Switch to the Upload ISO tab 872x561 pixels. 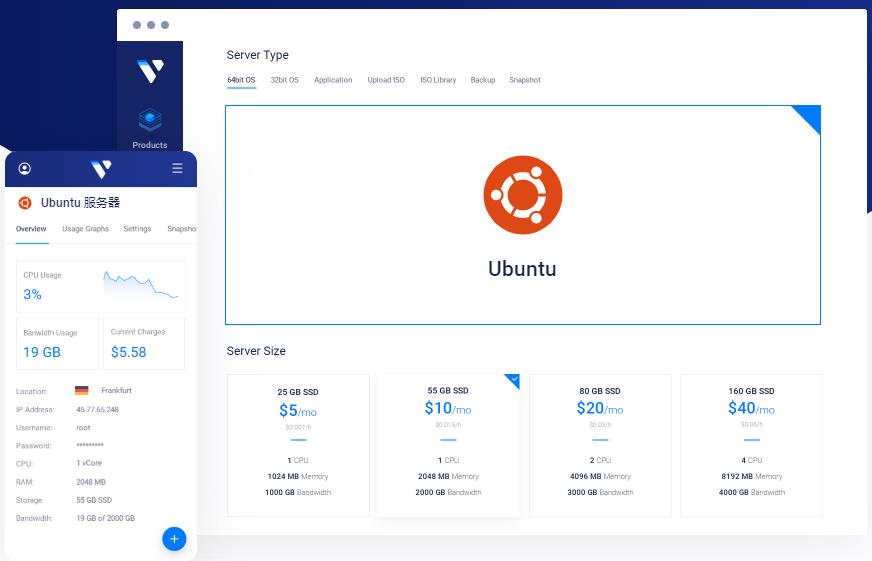click(386, 80)
